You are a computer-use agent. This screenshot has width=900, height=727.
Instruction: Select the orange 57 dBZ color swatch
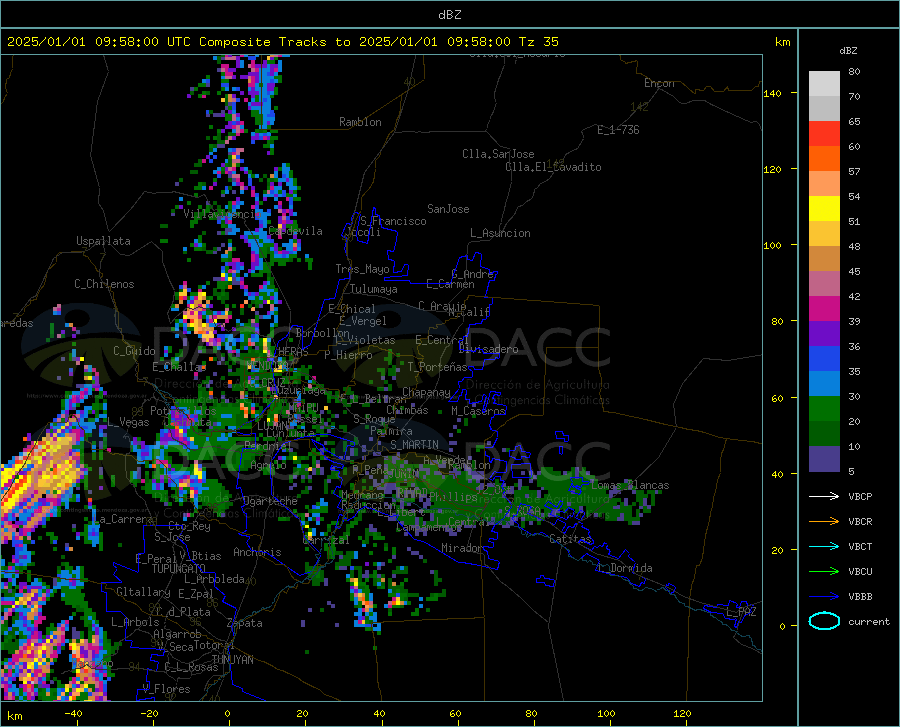(824, 159)
